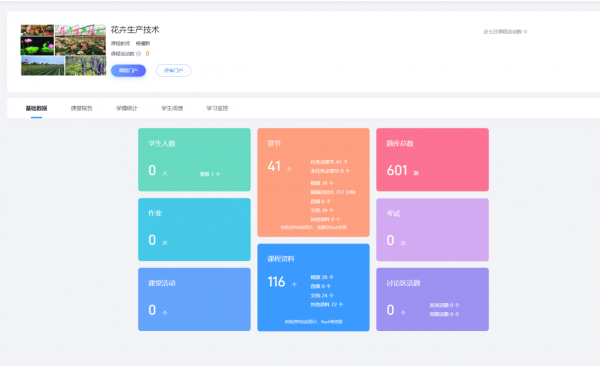Open the orange 章节 card showing 41
The width and height of the screenshot is (600, 366).
tap(313, 183)
